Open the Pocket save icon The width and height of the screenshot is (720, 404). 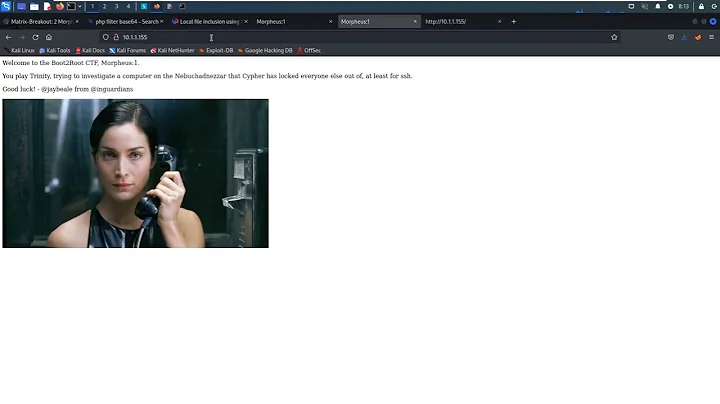(x=671, y=37)
